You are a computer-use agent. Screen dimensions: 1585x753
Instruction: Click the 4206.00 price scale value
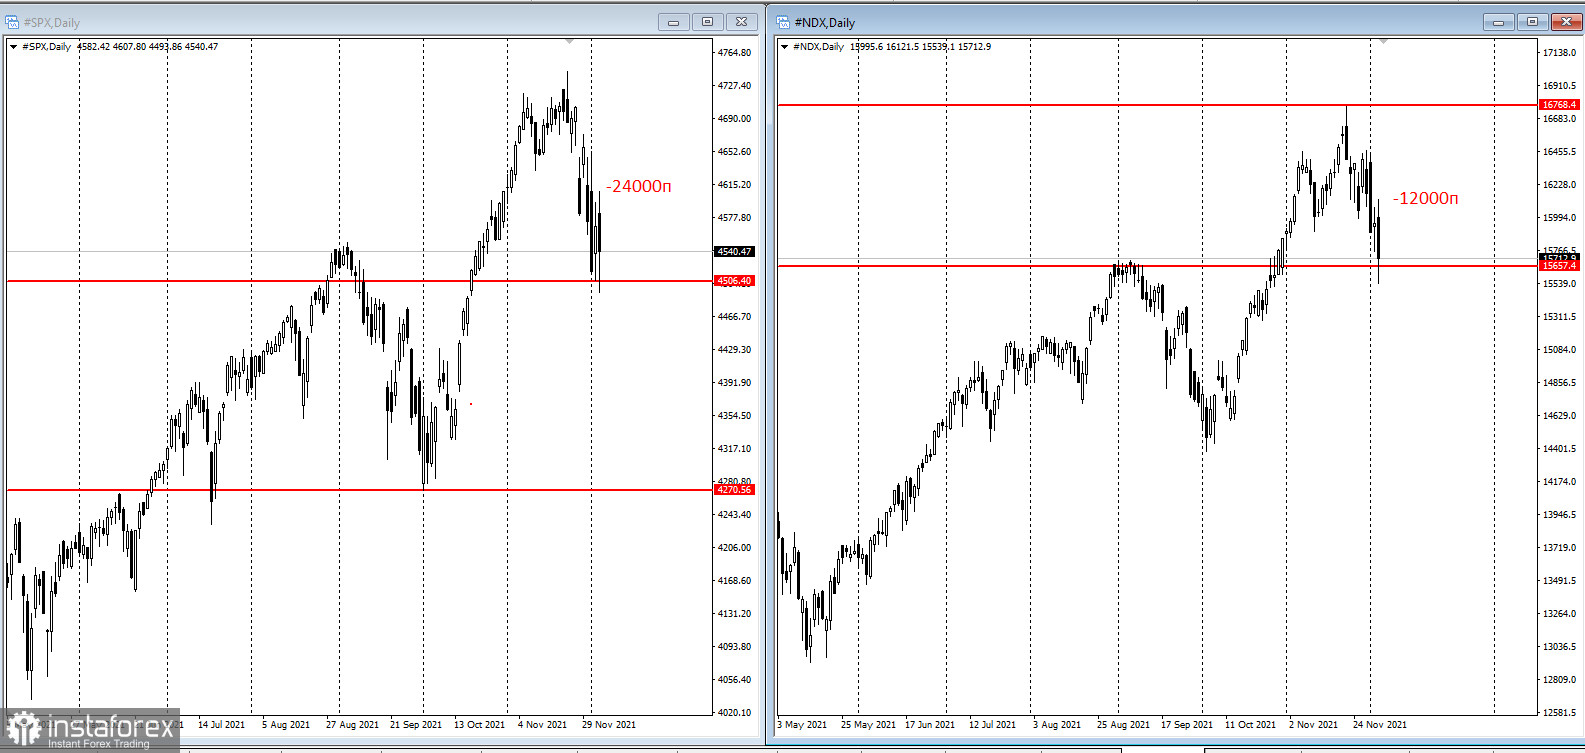point(734,548)
